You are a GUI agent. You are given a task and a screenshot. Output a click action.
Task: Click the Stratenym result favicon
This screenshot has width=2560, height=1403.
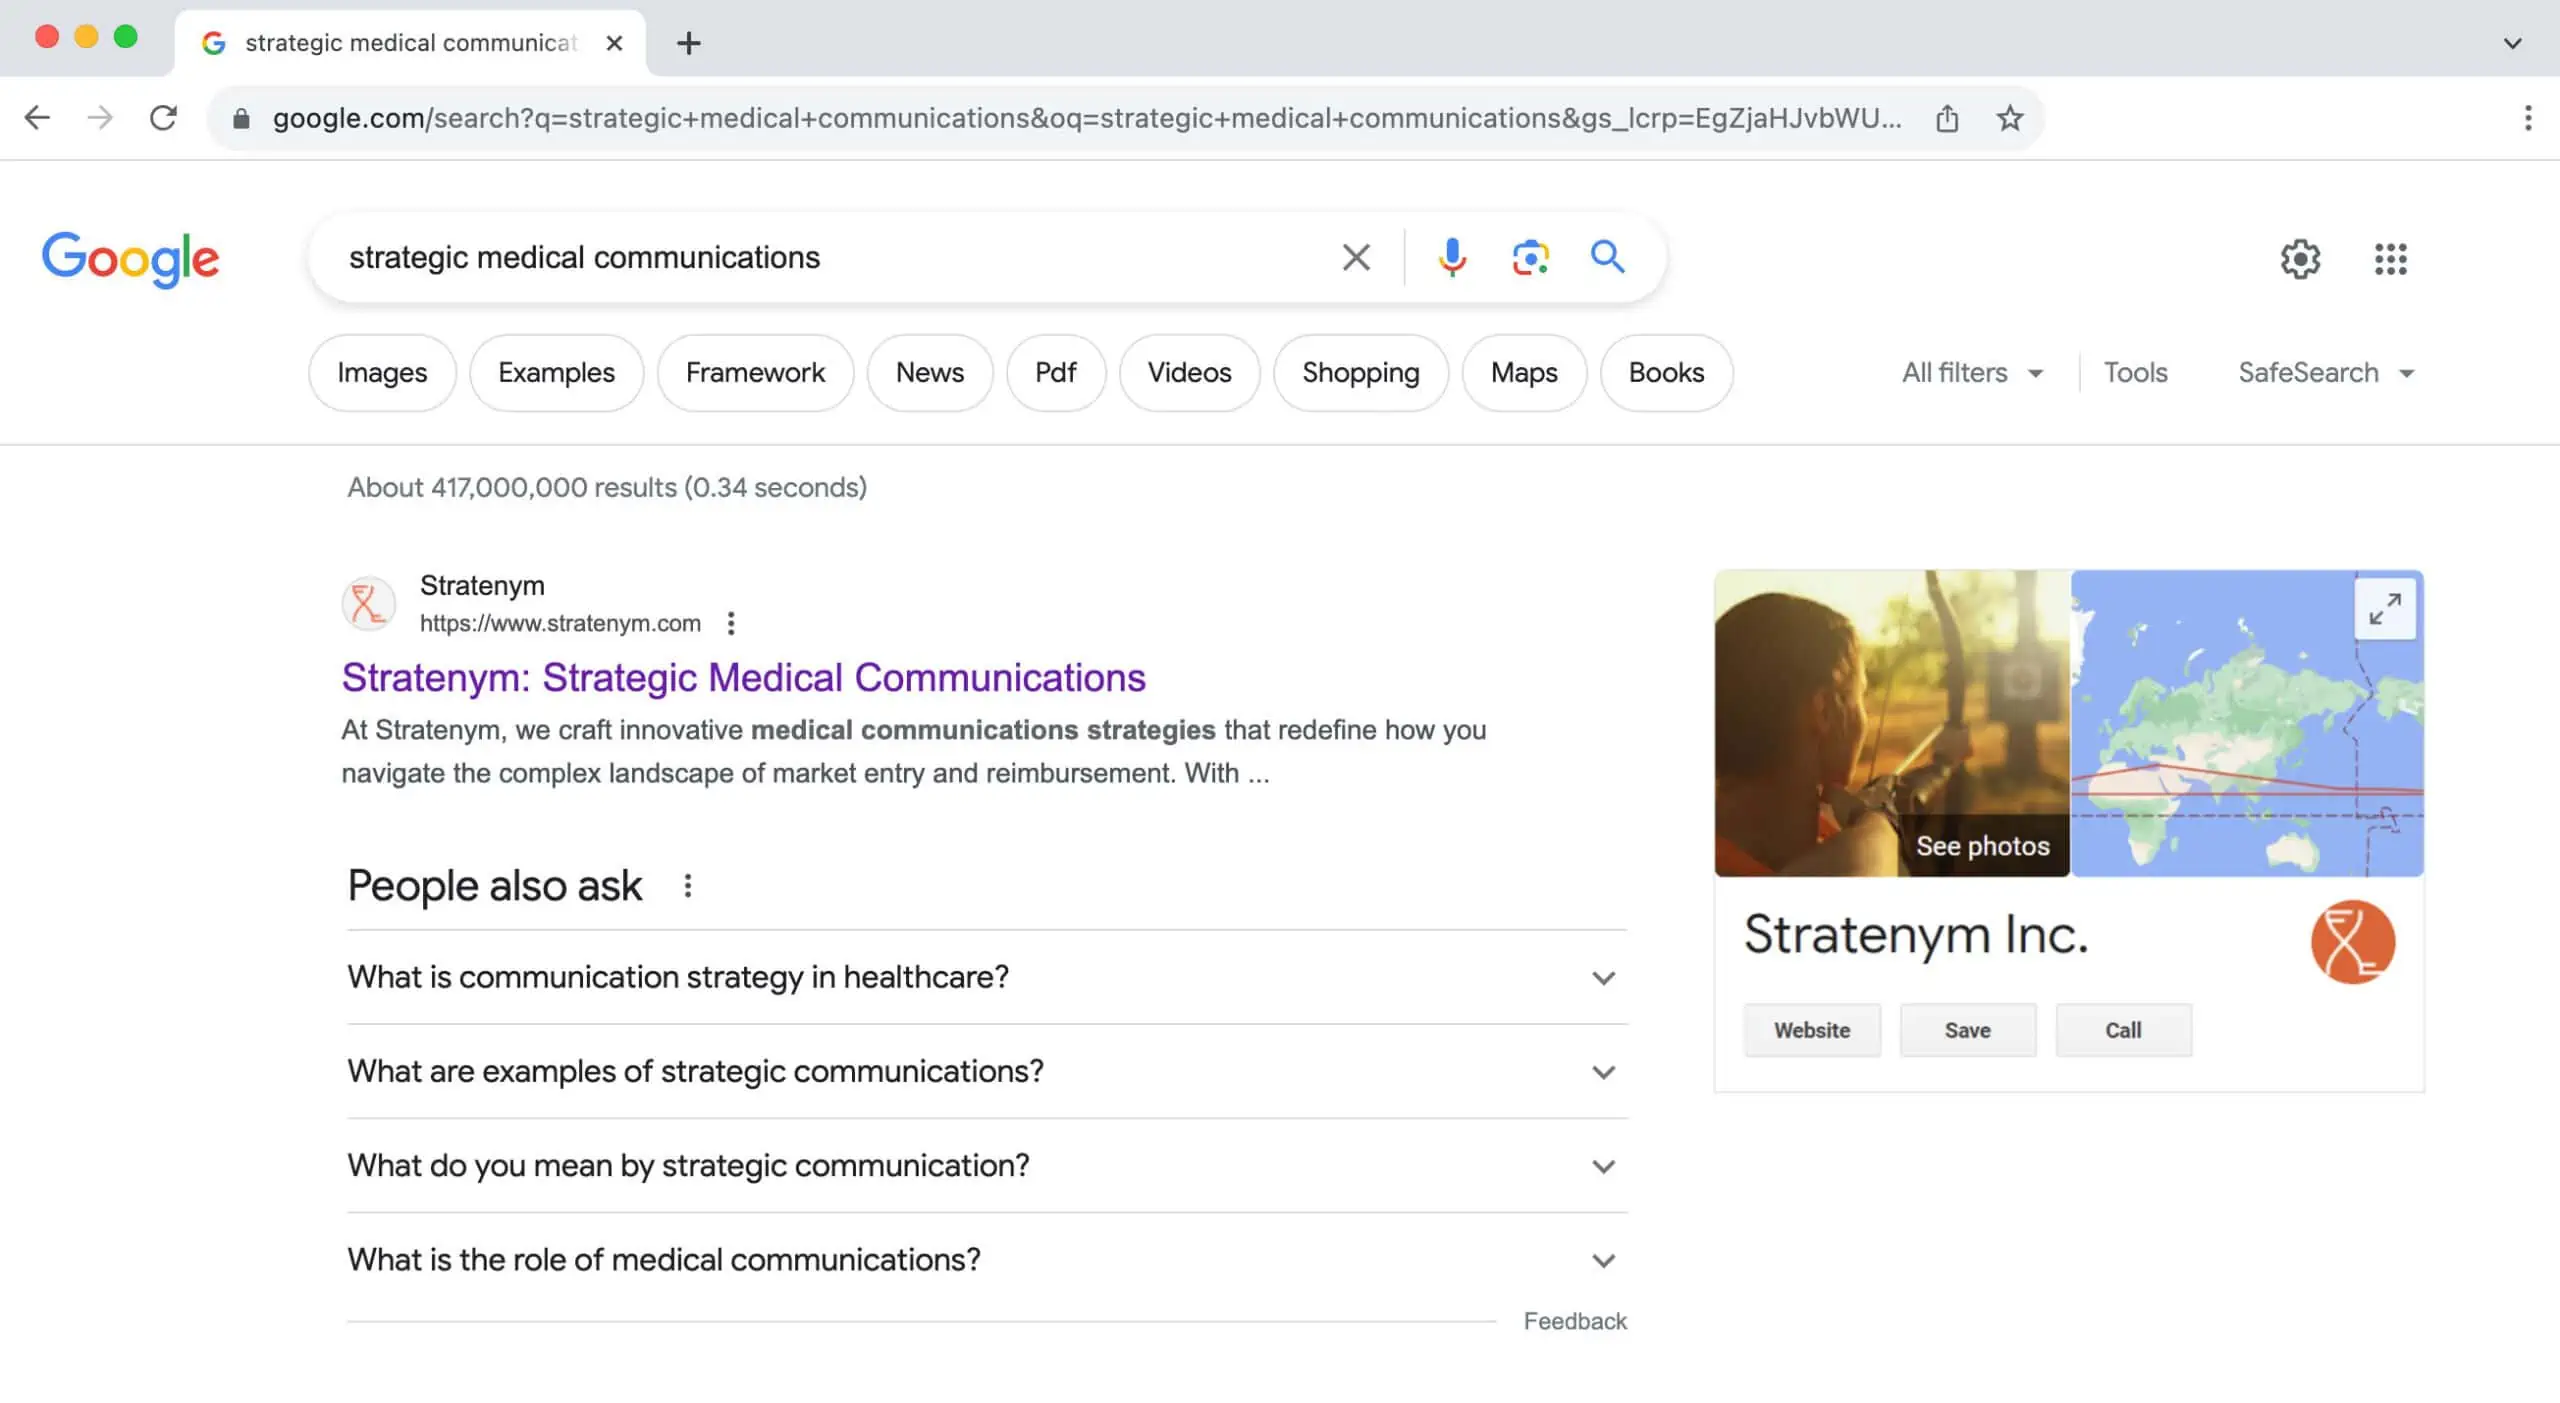pos(368,603)
